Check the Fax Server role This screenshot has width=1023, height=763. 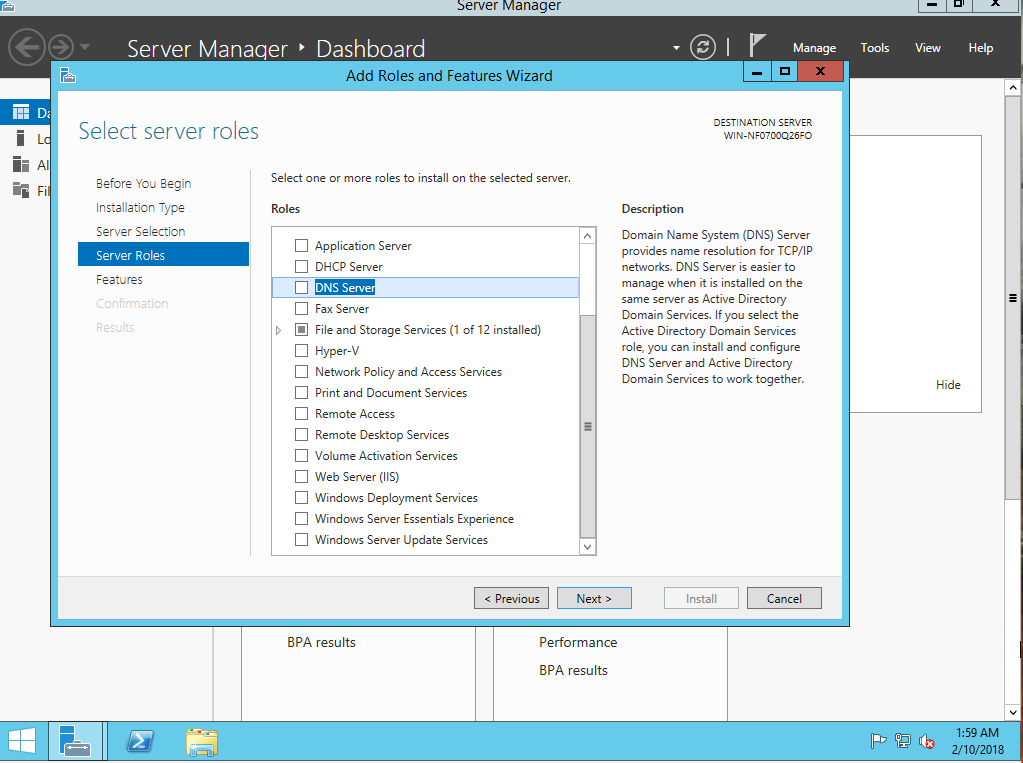[x=301, y=308]
